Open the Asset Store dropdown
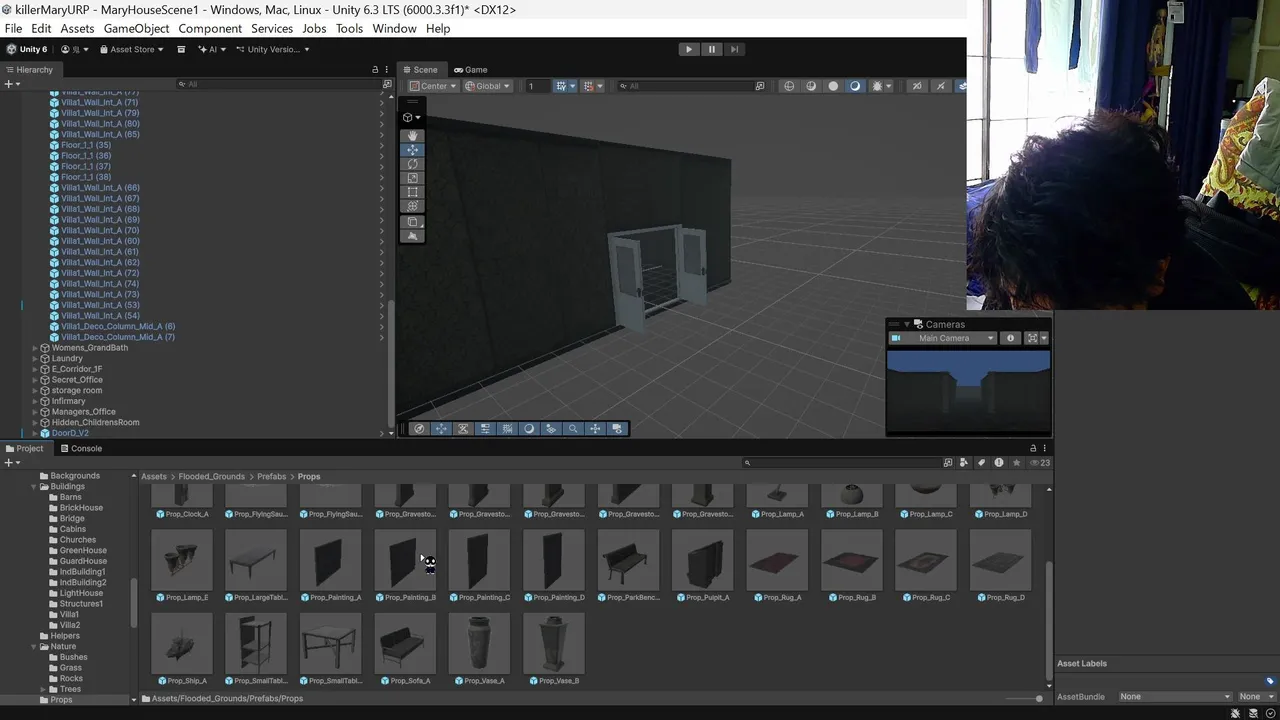 [x=131, y=49]
